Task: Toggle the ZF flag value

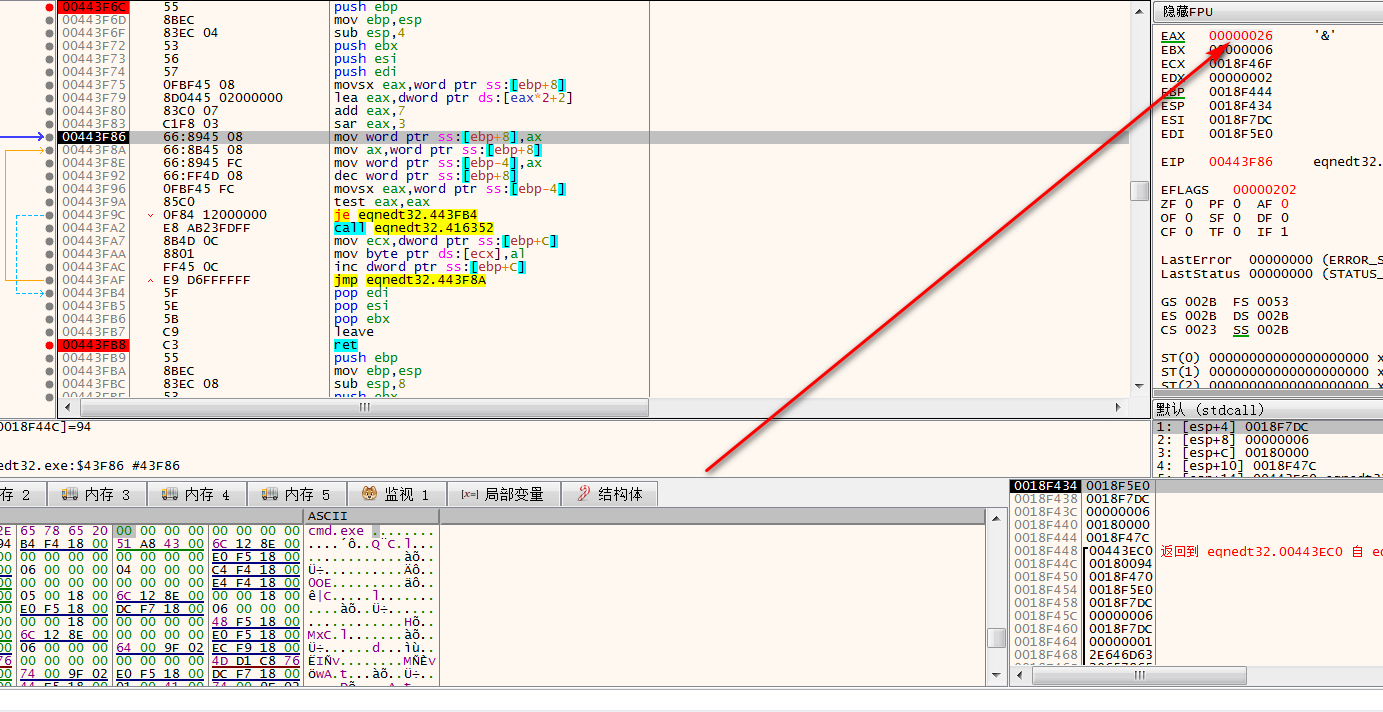Action: [1189, 204]
